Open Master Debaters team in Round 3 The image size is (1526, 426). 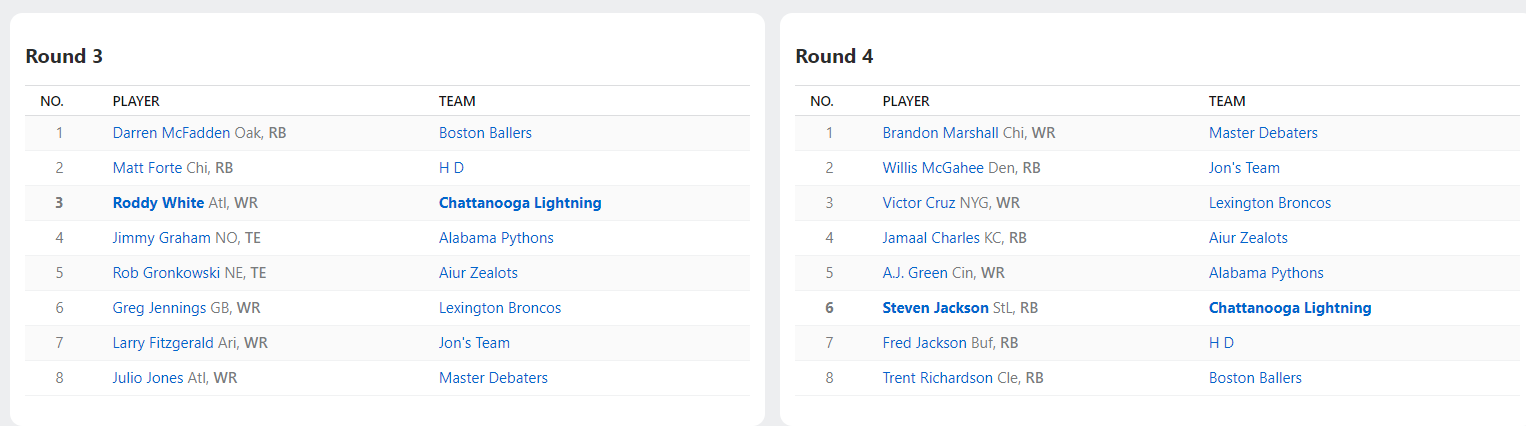(x=493, y=378)
